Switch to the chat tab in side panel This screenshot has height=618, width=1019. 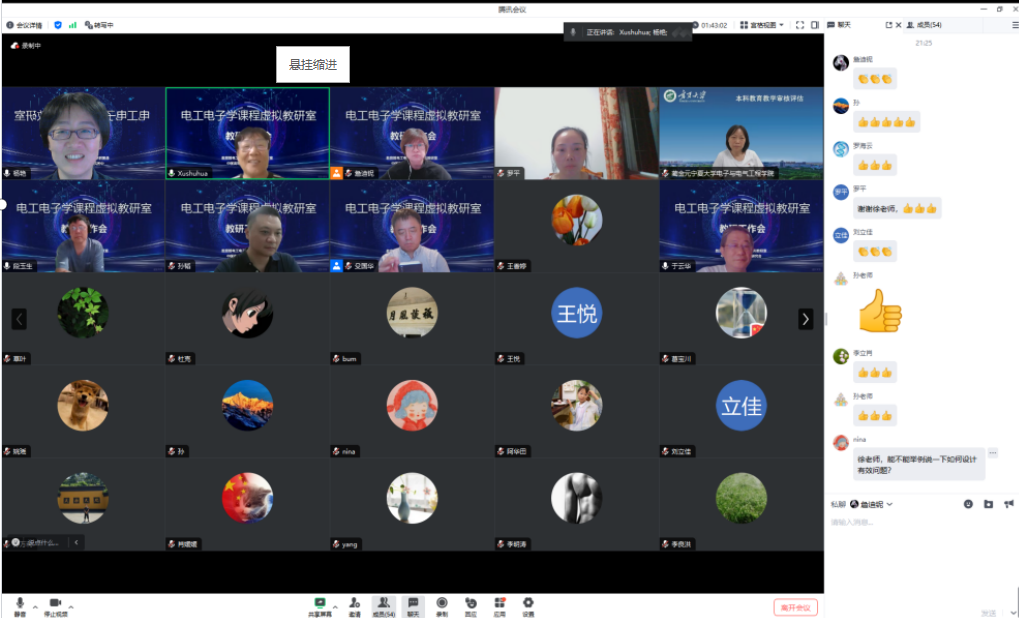tap(839, 25)
